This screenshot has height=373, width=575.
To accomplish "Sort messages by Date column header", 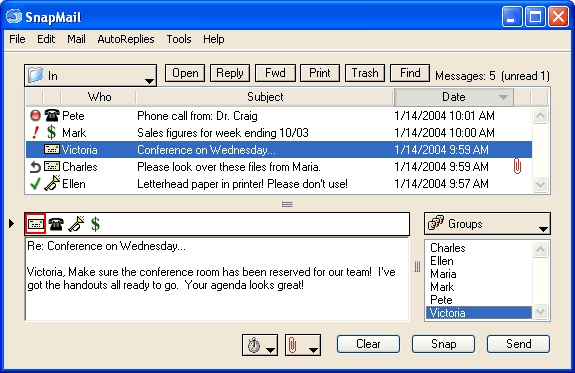I will tap(454, 97).
